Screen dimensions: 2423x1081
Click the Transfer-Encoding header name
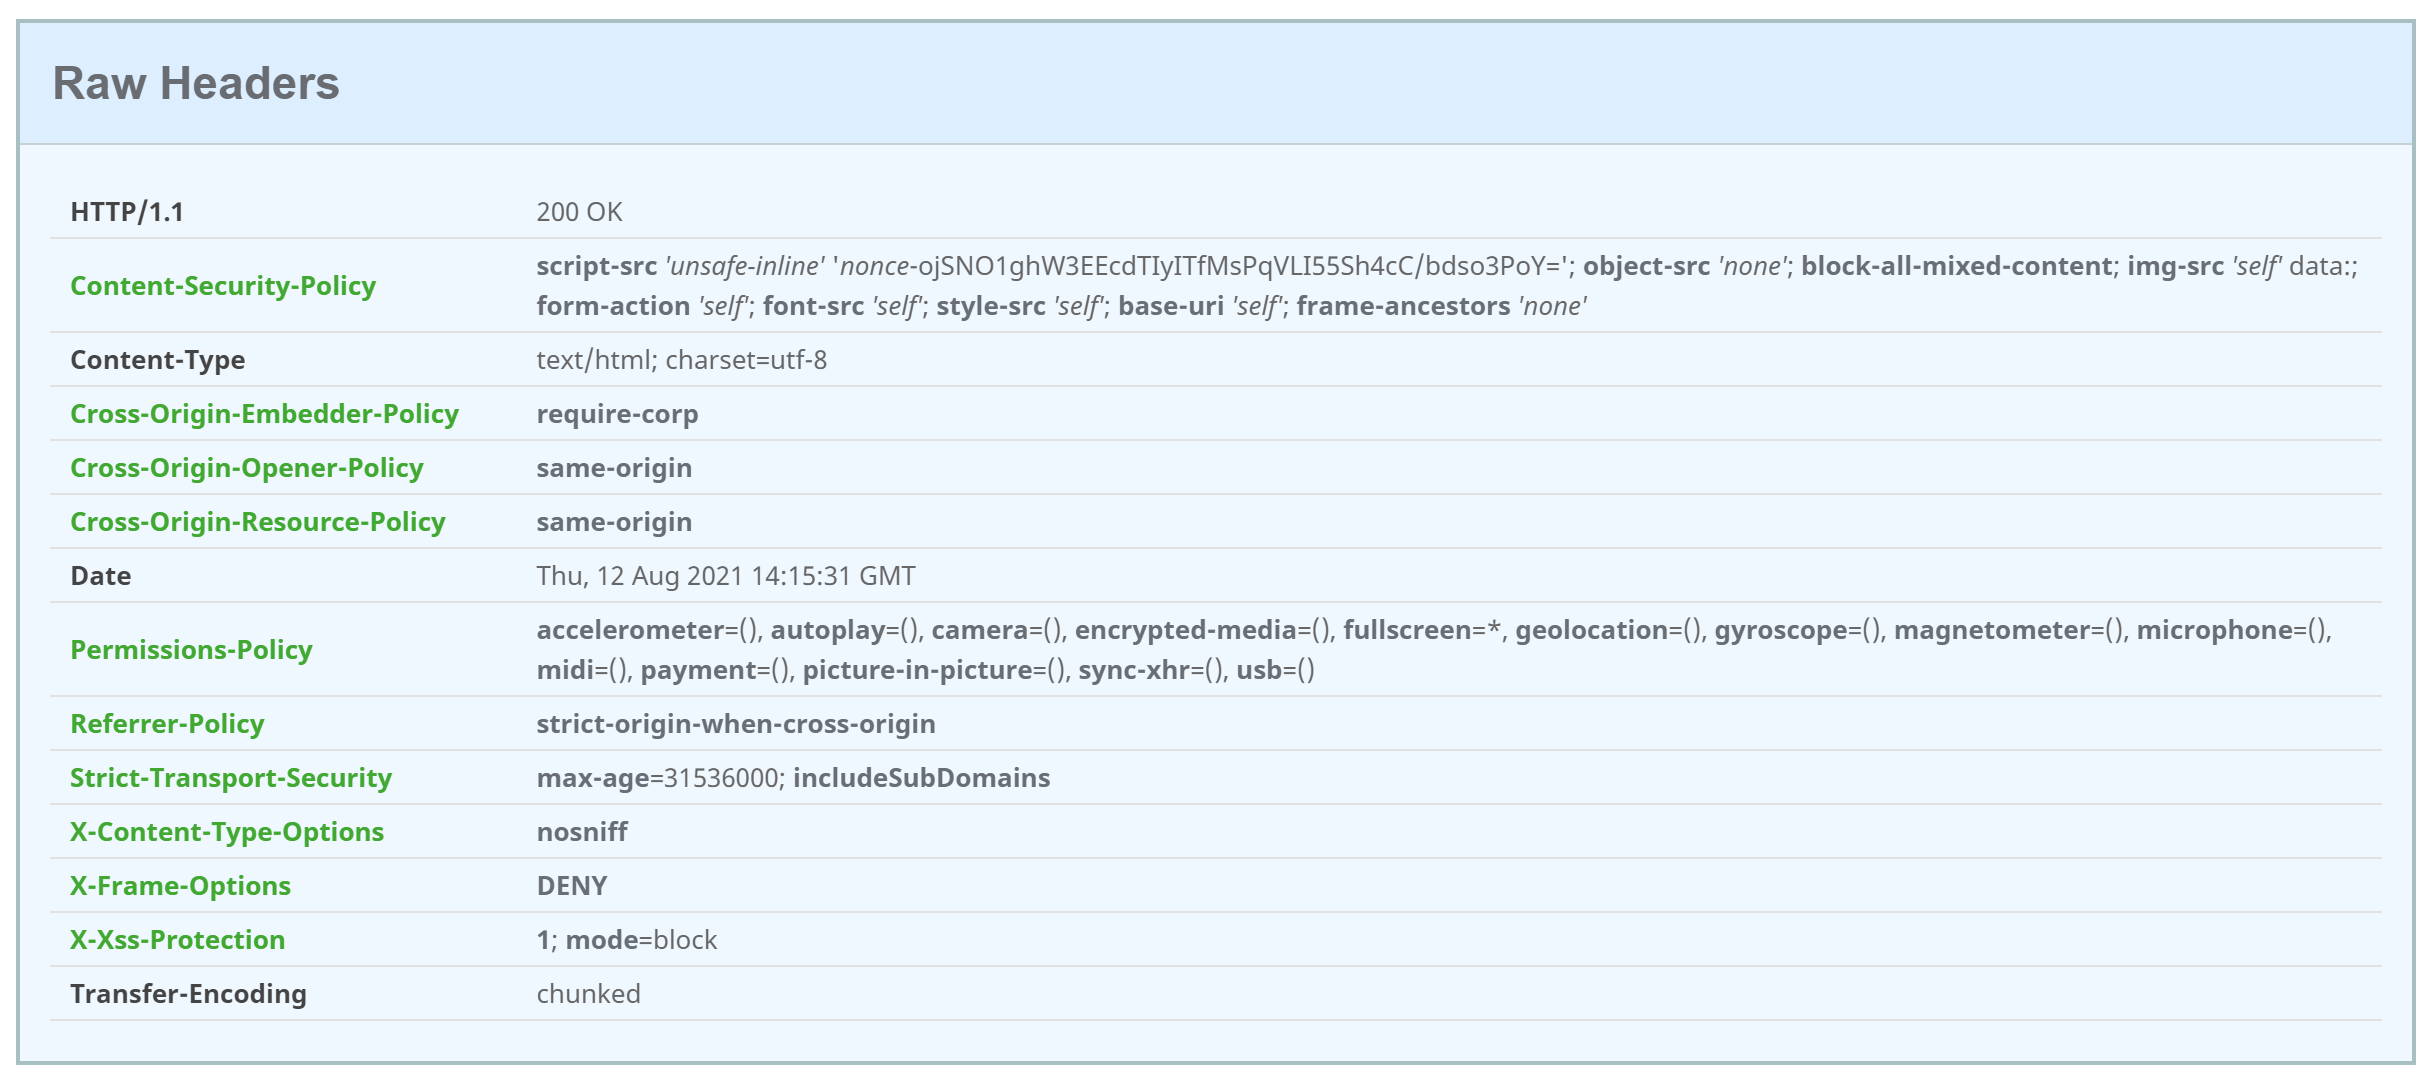tap(188, 994)
